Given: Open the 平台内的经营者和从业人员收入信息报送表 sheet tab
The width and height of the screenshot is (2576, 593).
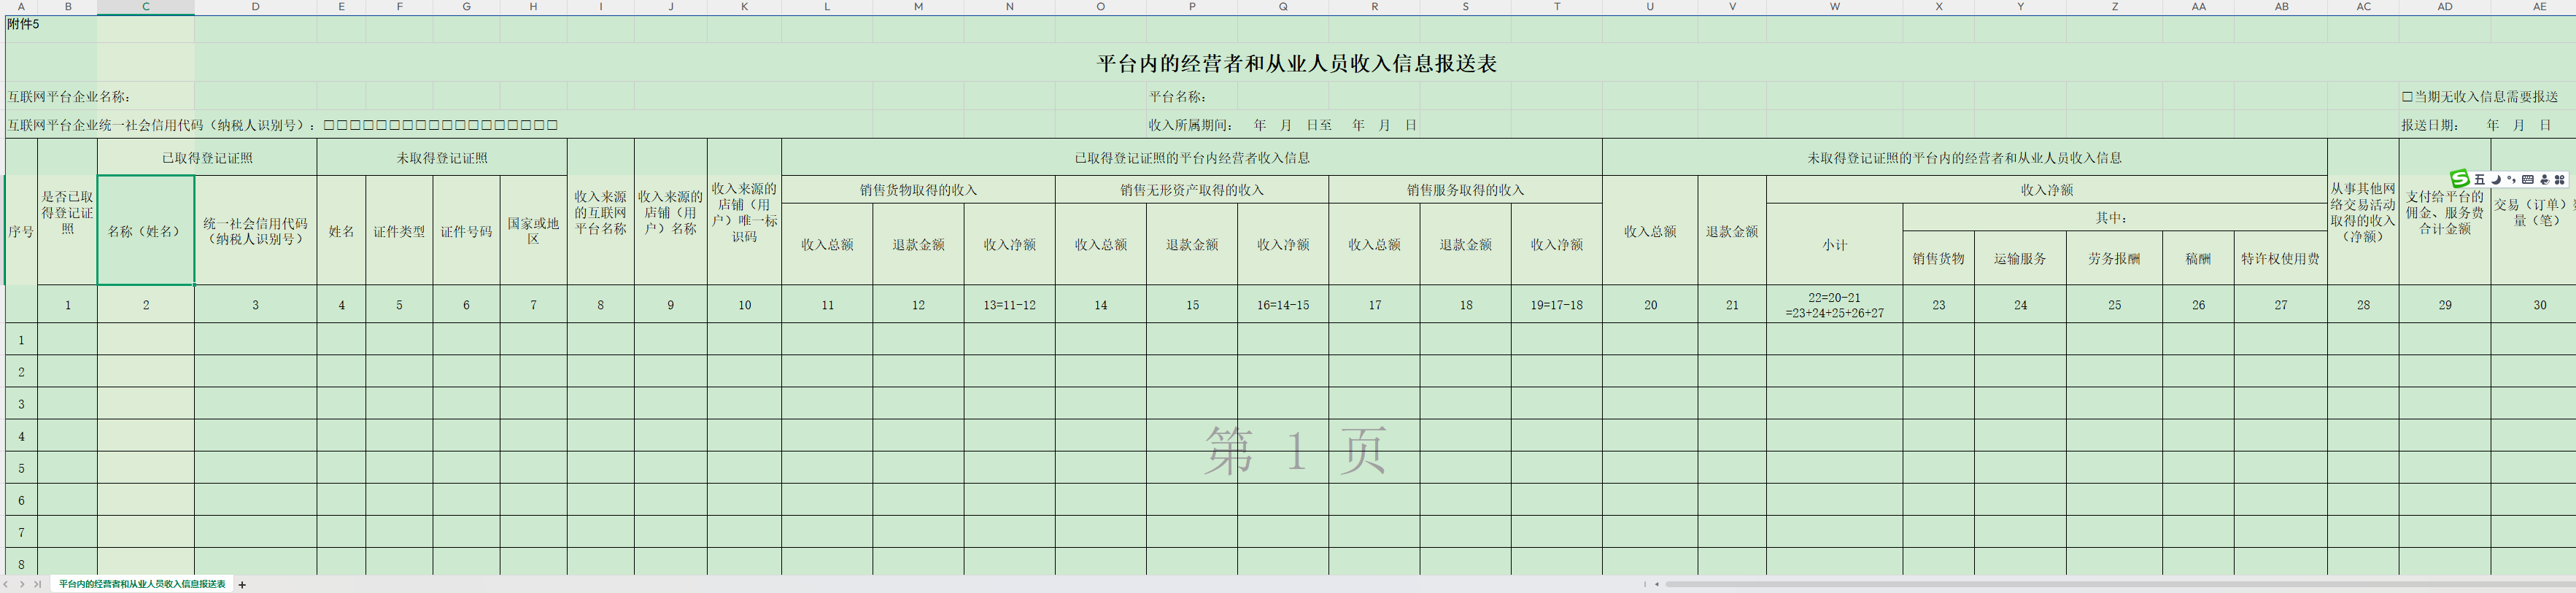Looking at the screenshot, I should [142, 584].
